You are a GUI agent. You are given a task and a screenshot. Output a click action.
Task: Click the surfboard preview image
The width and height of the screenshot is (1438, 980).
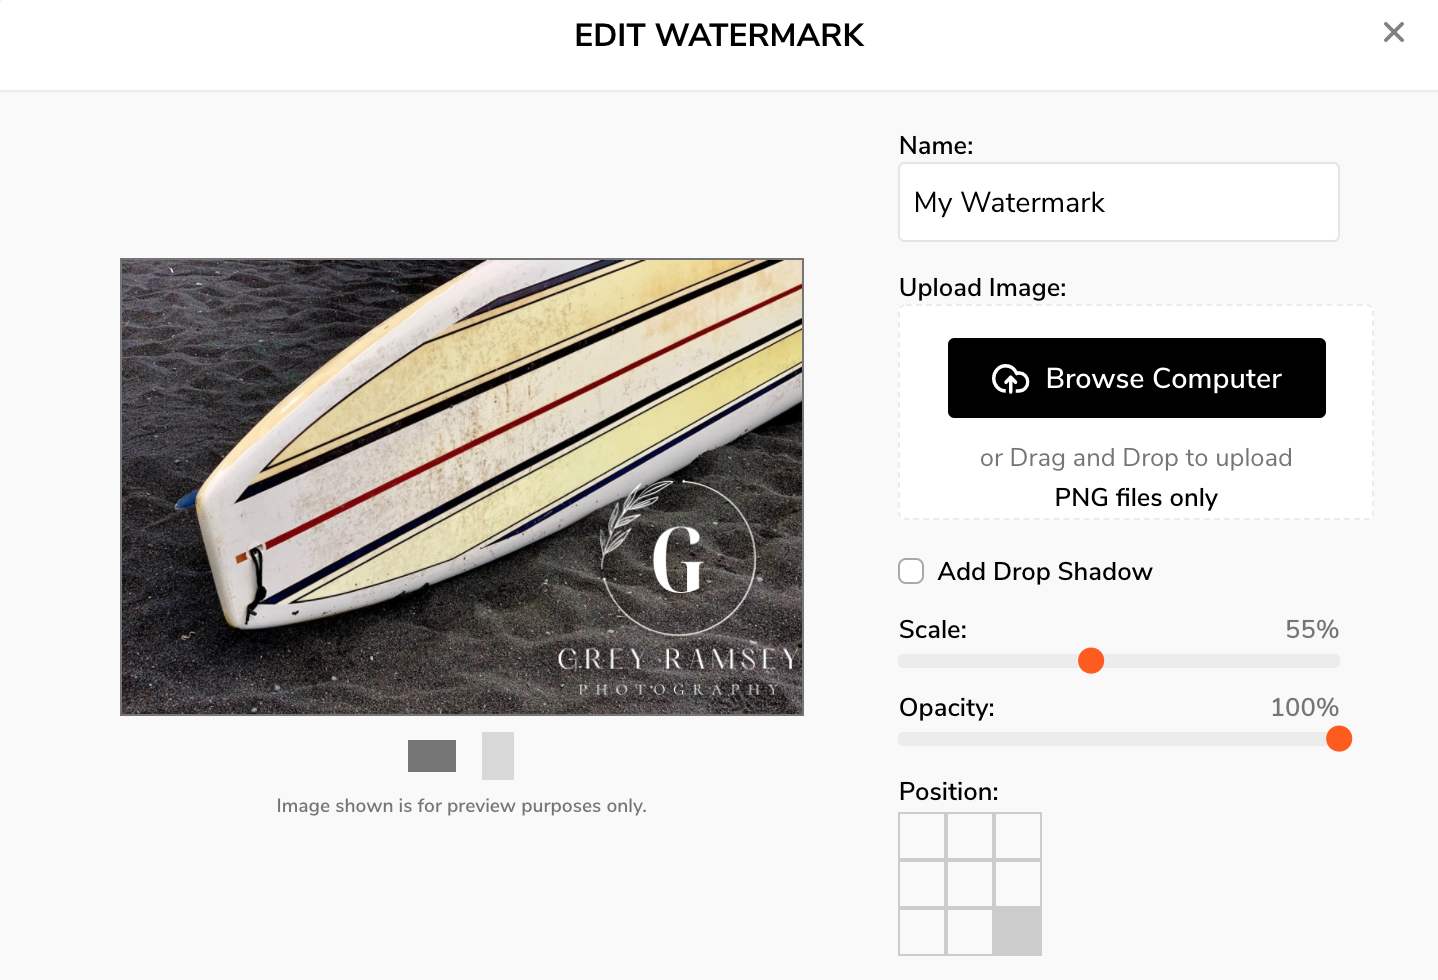[462, 487]
